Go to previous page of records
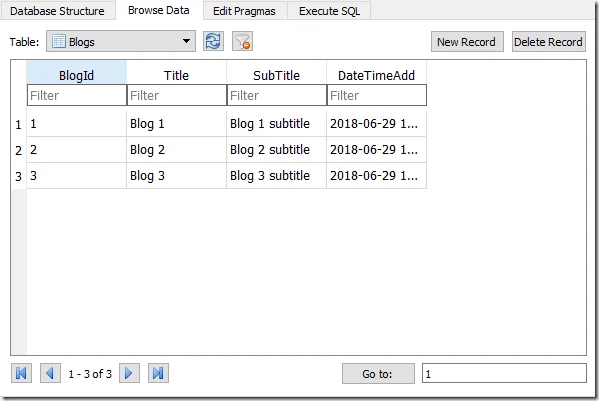 click(x=50, y=373)
